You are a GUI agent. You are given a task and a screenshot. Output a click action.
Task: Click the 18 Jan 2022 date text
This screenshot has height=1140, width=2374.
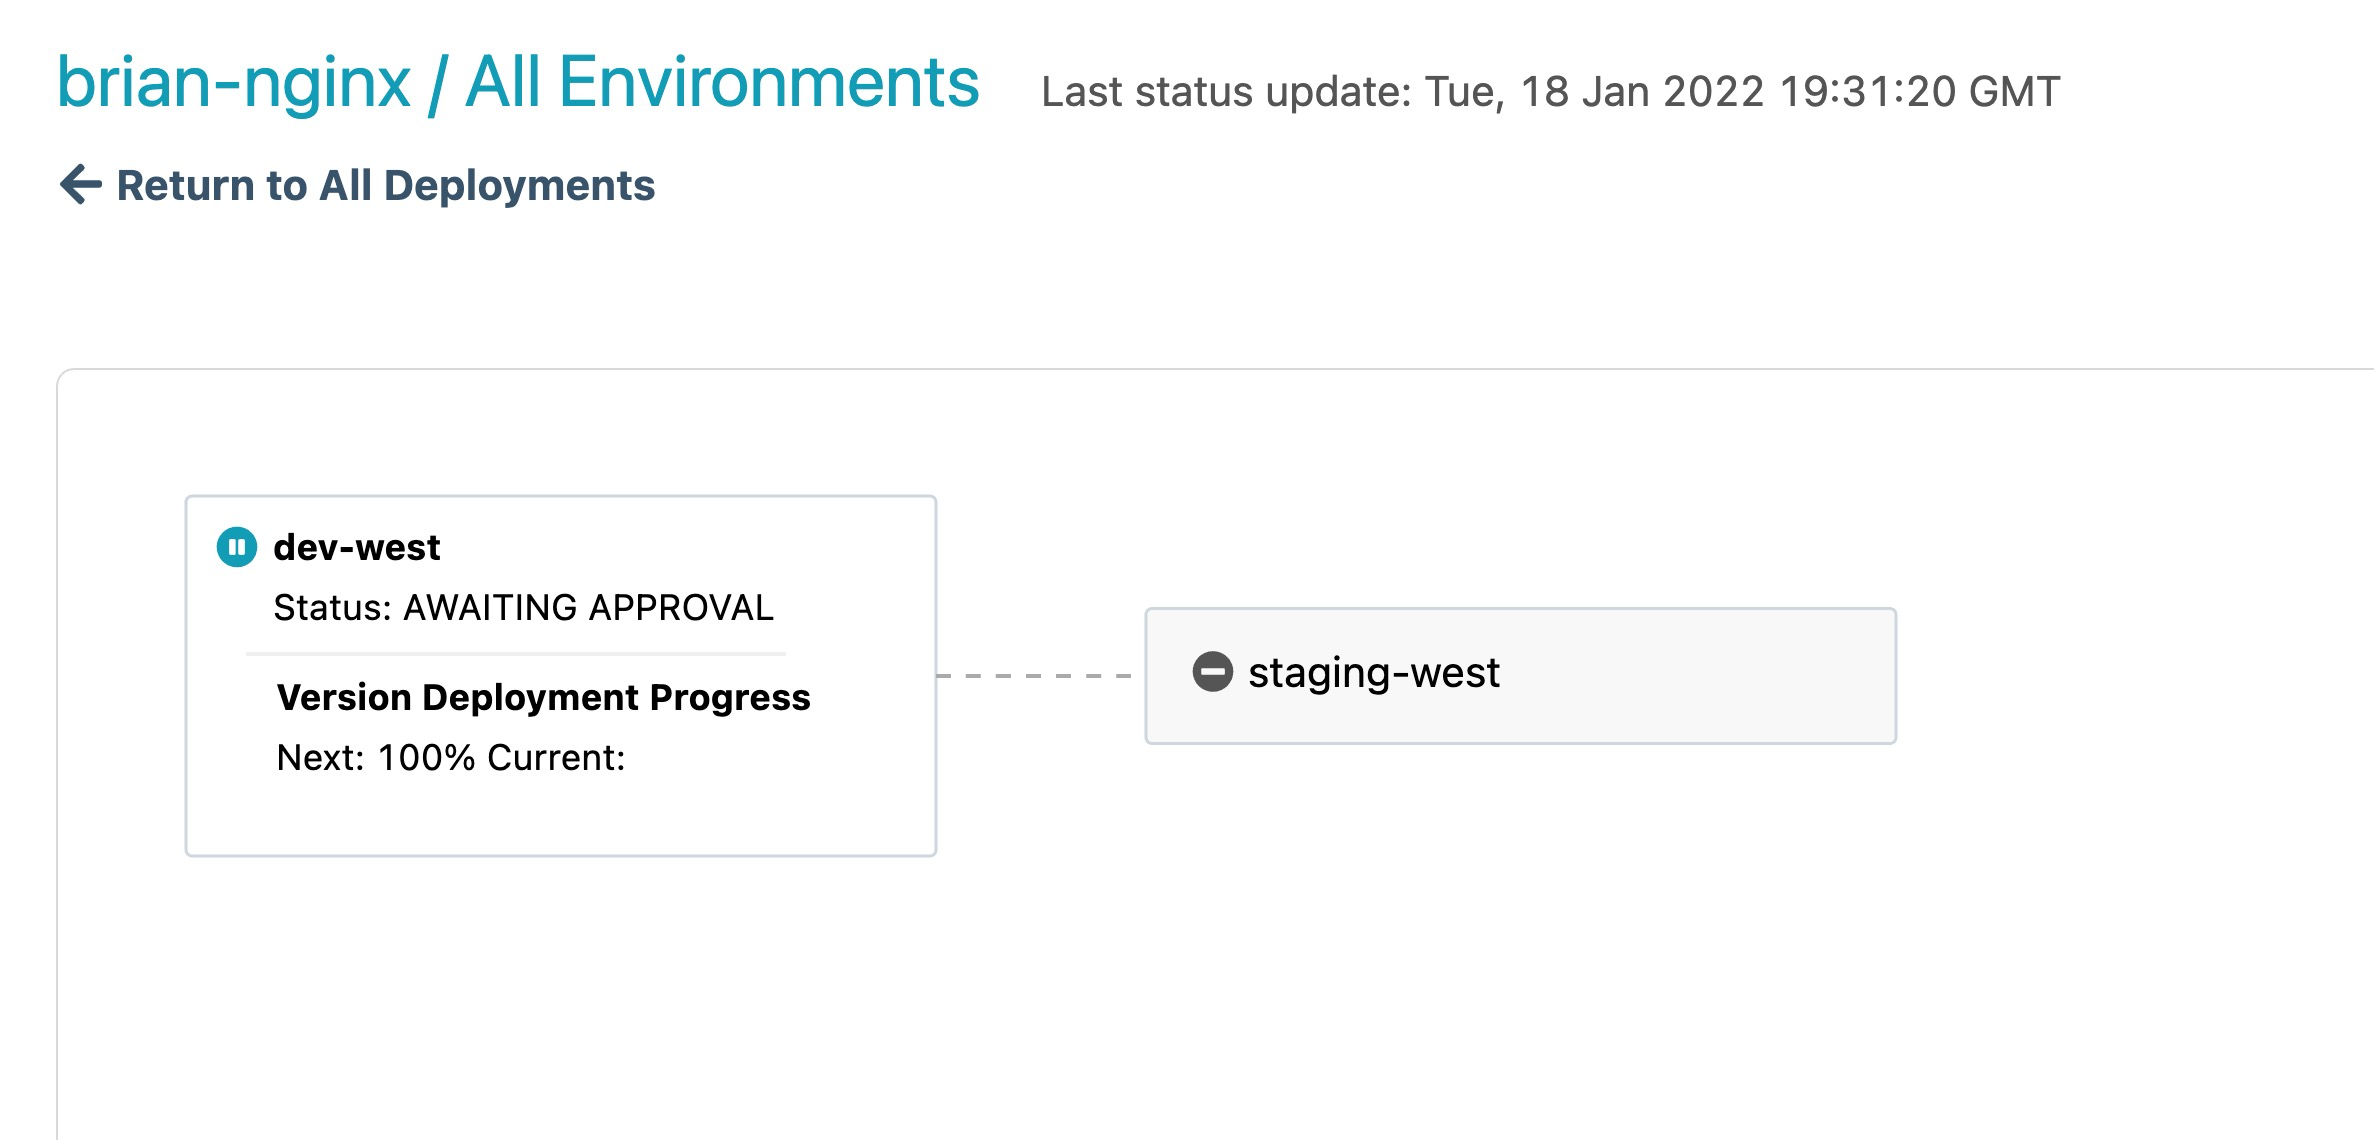pos(1642,92)
